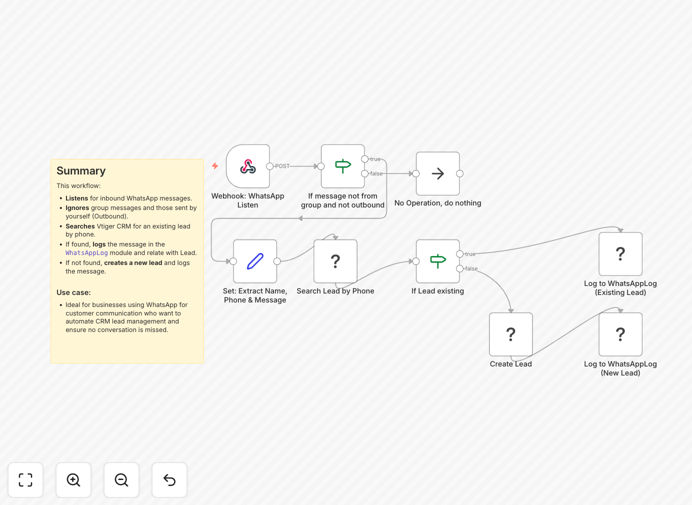Select Log to WhatsAppLog (New Lead) node
Image resolution: width=692 pixels, height=505 pixels.
point(621,334)
